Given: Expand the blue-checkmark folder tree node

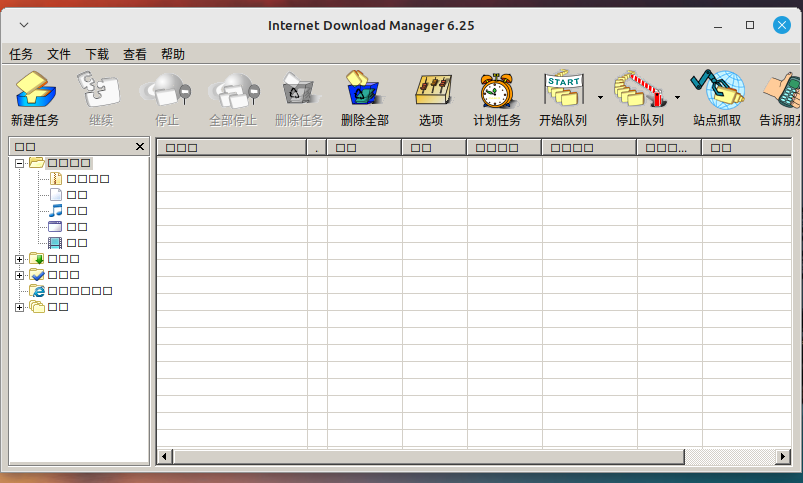Looking at the screenshot, I should [19, 274].
